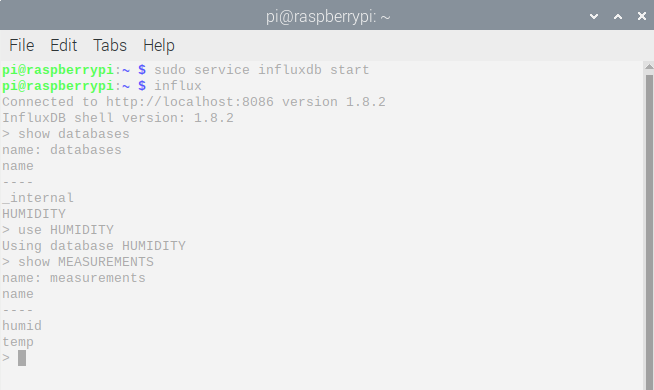Image resolution: width=654 pixels, height=390 pixels.
Task: Click the '_internal' database name
Action: pos(38,198)
